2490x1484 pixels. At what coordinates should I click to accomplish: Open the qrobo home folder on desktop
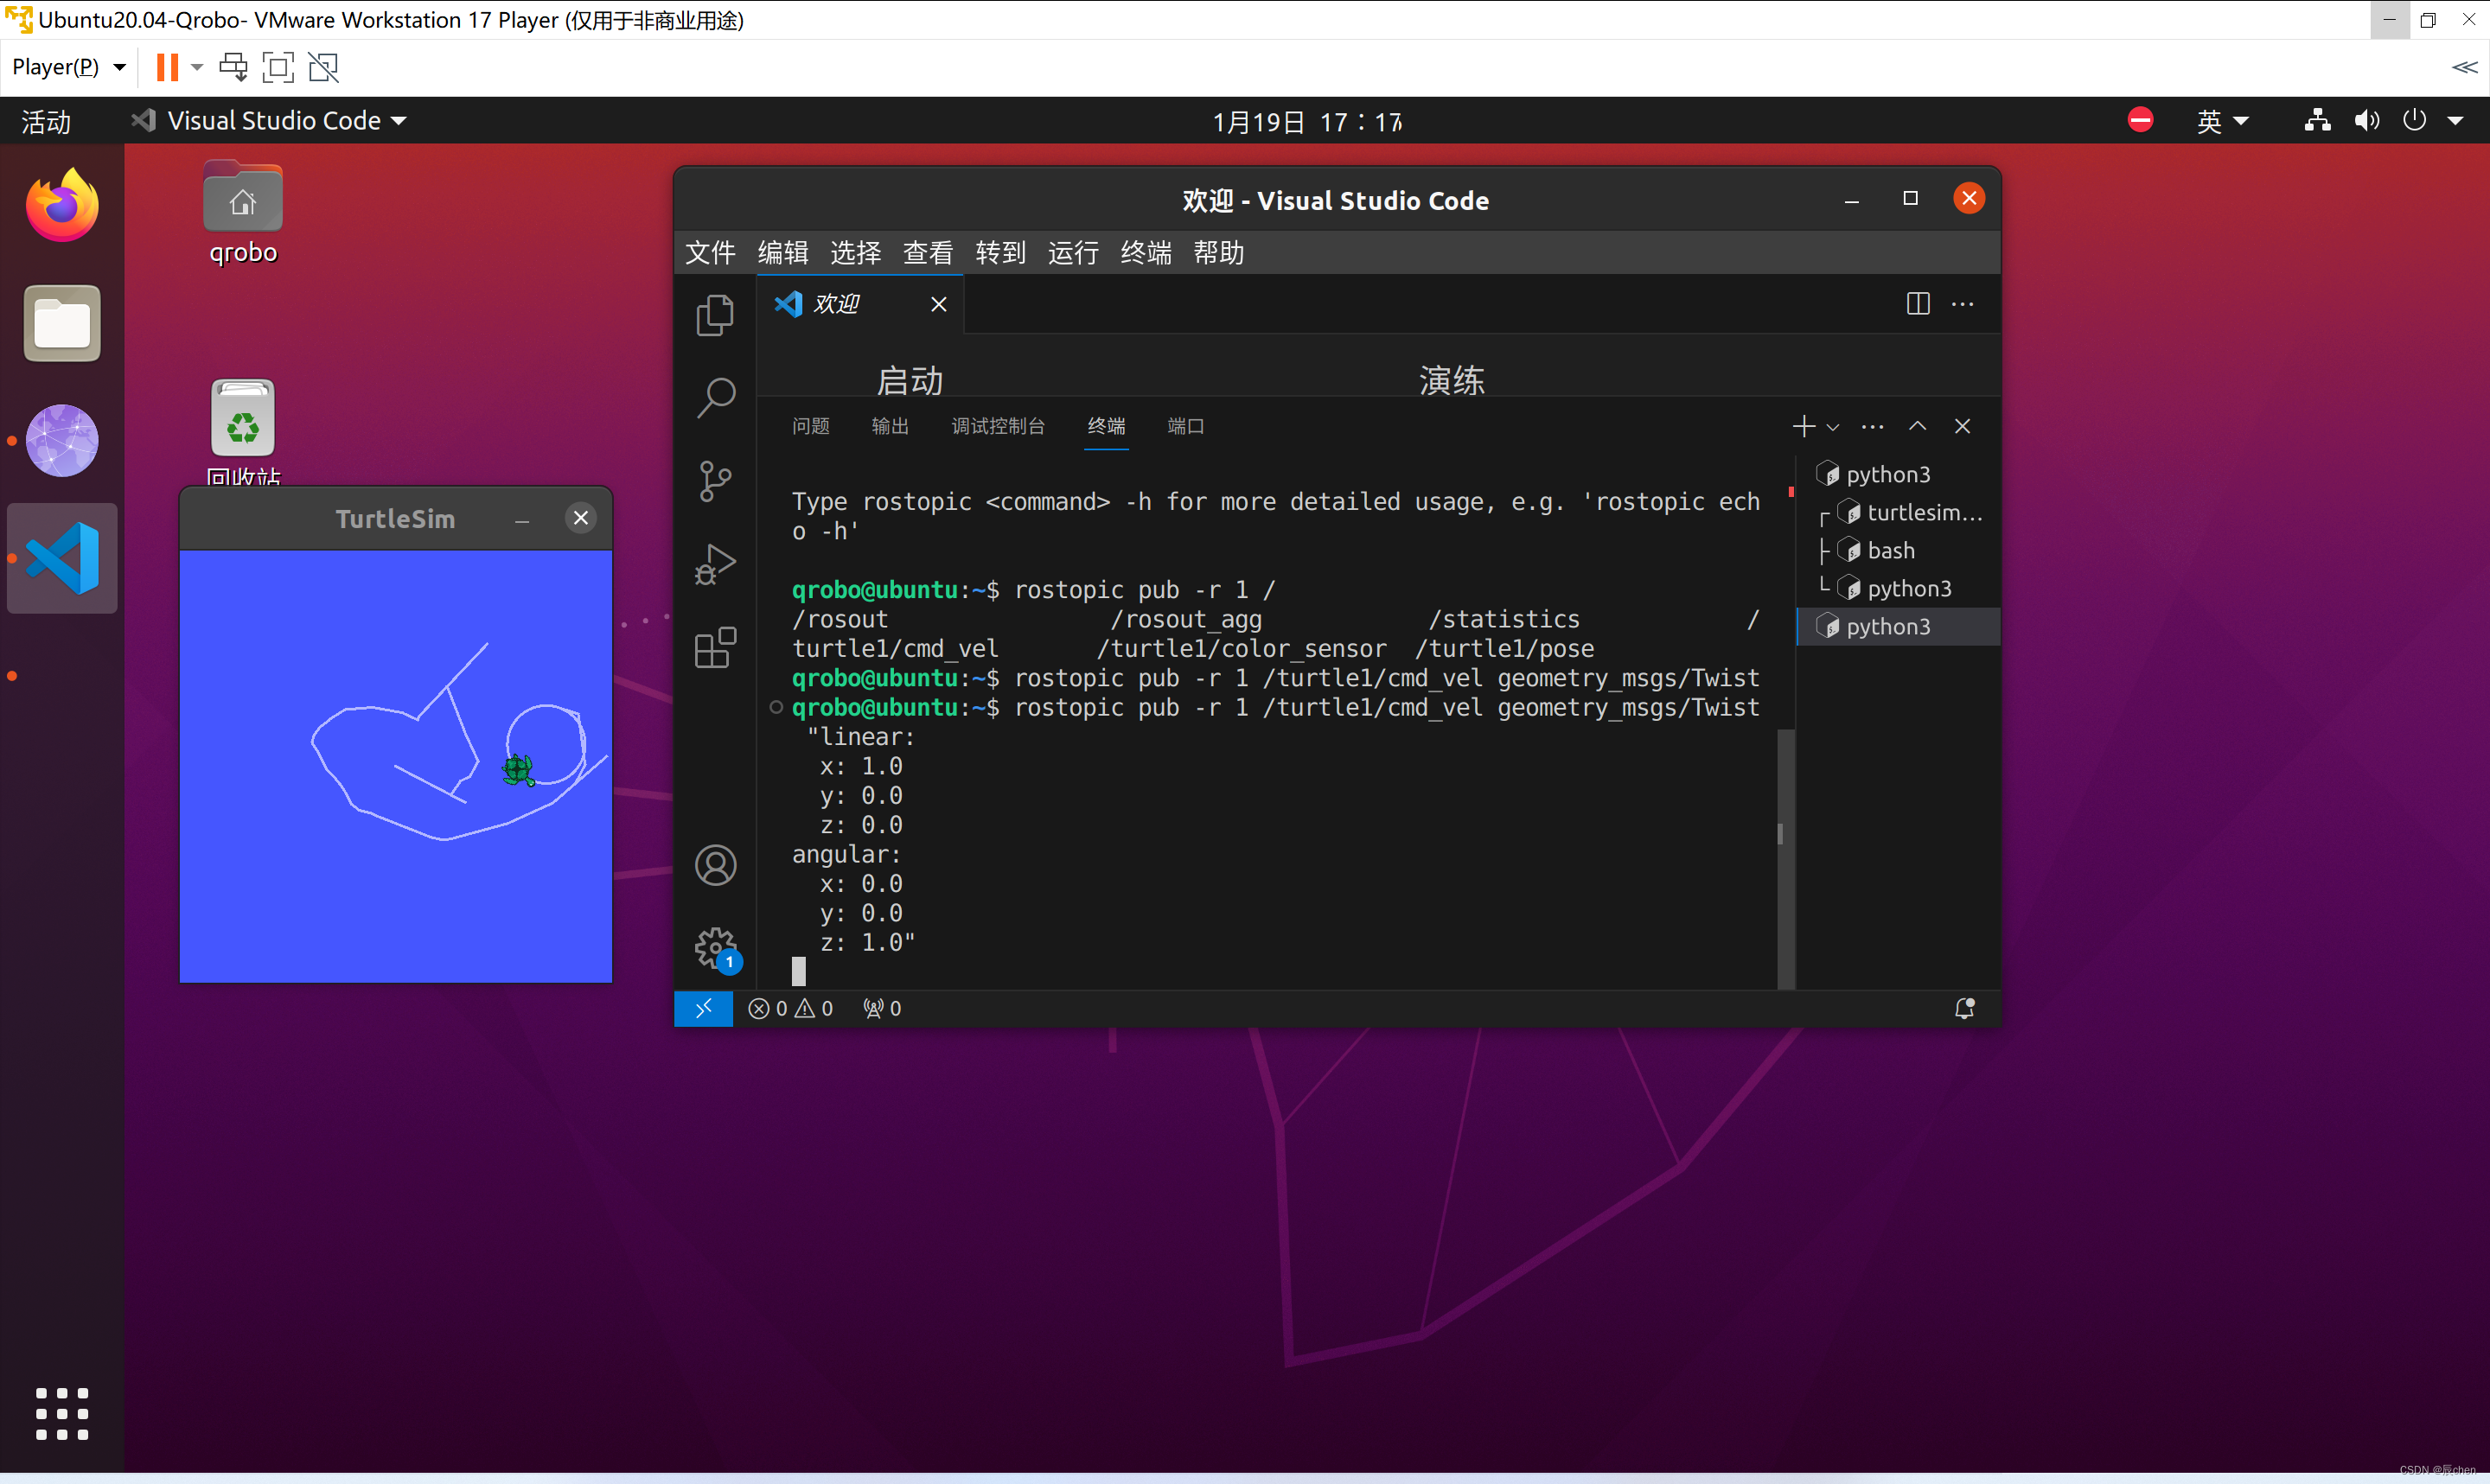243,213
